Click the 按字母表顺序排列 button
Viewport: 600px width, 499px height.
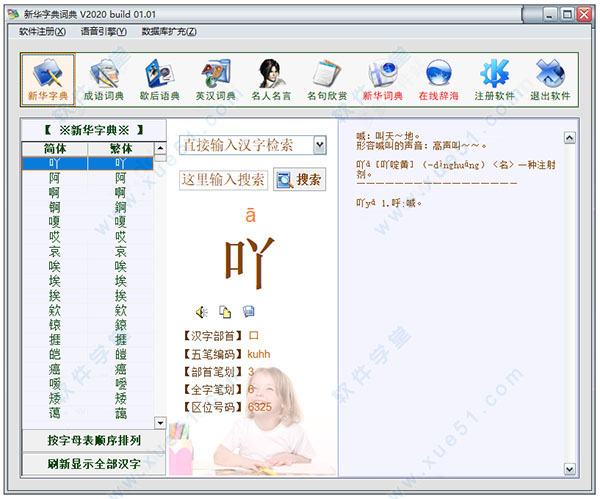[93, 440]
